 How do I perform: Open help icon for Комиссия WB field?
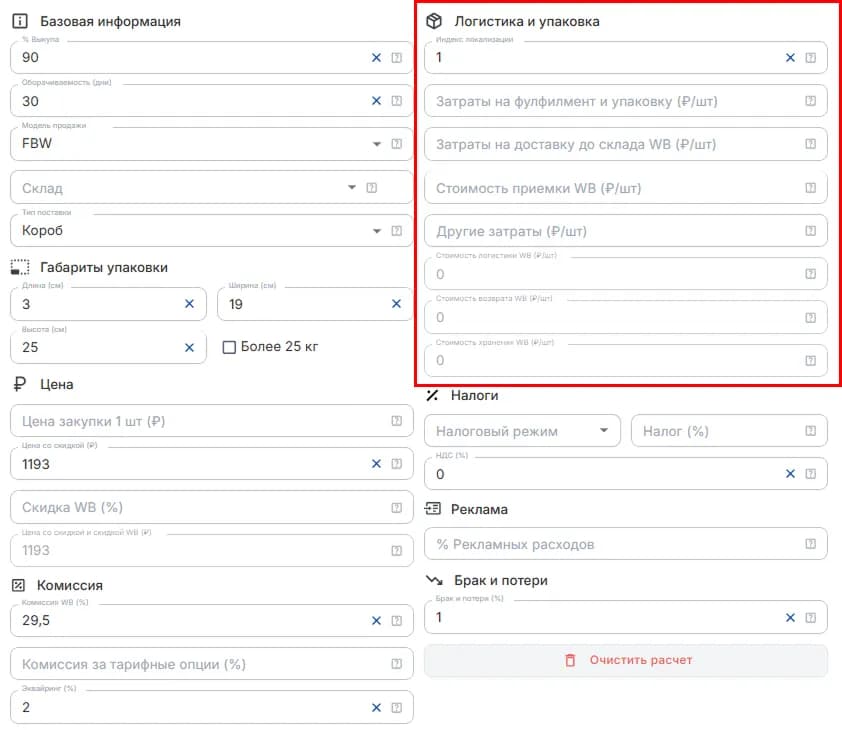pyautogui.click(x=396, y=621)
